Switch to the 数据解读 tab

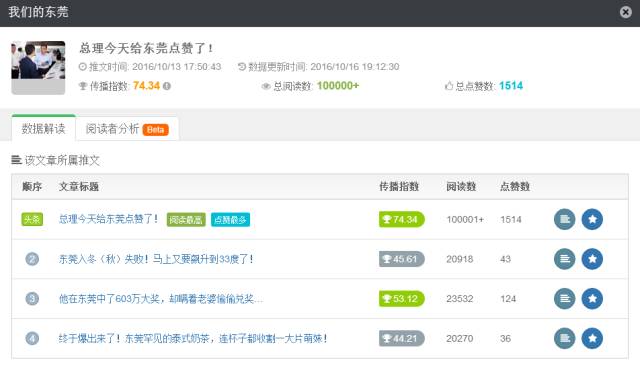pos(44,129)
